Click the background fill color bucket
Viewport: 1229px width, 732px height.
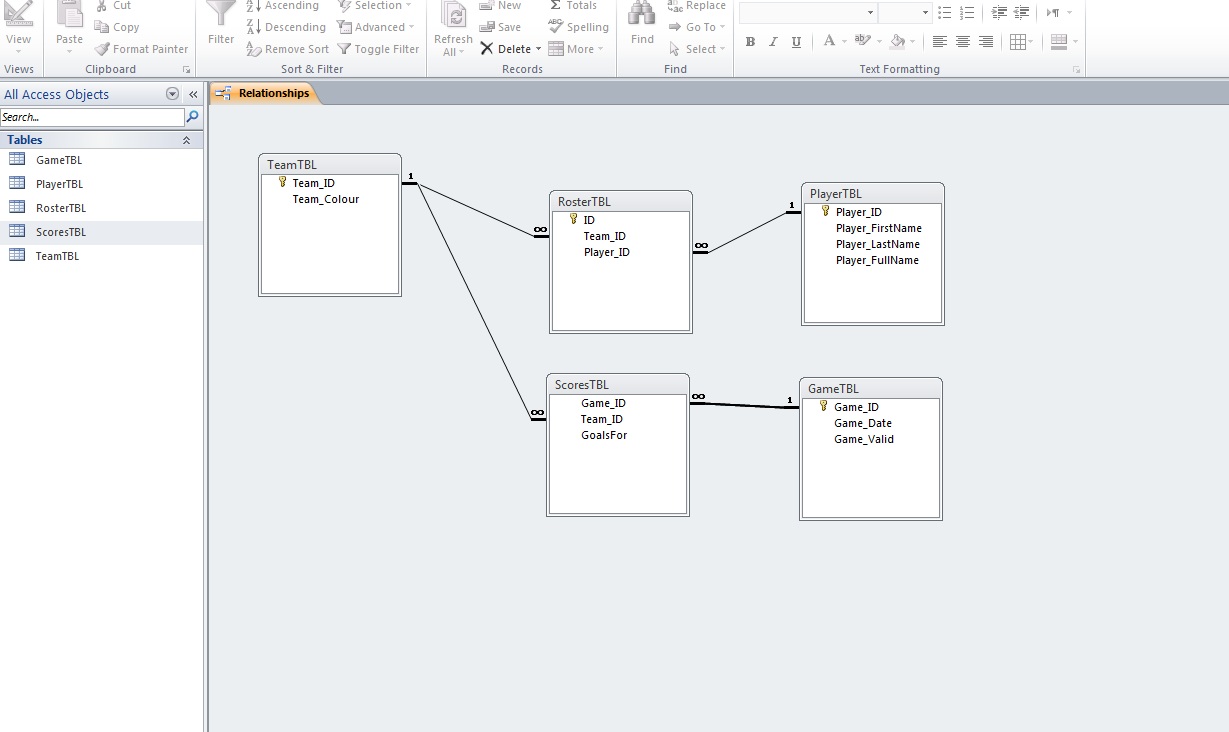[897, 42]
